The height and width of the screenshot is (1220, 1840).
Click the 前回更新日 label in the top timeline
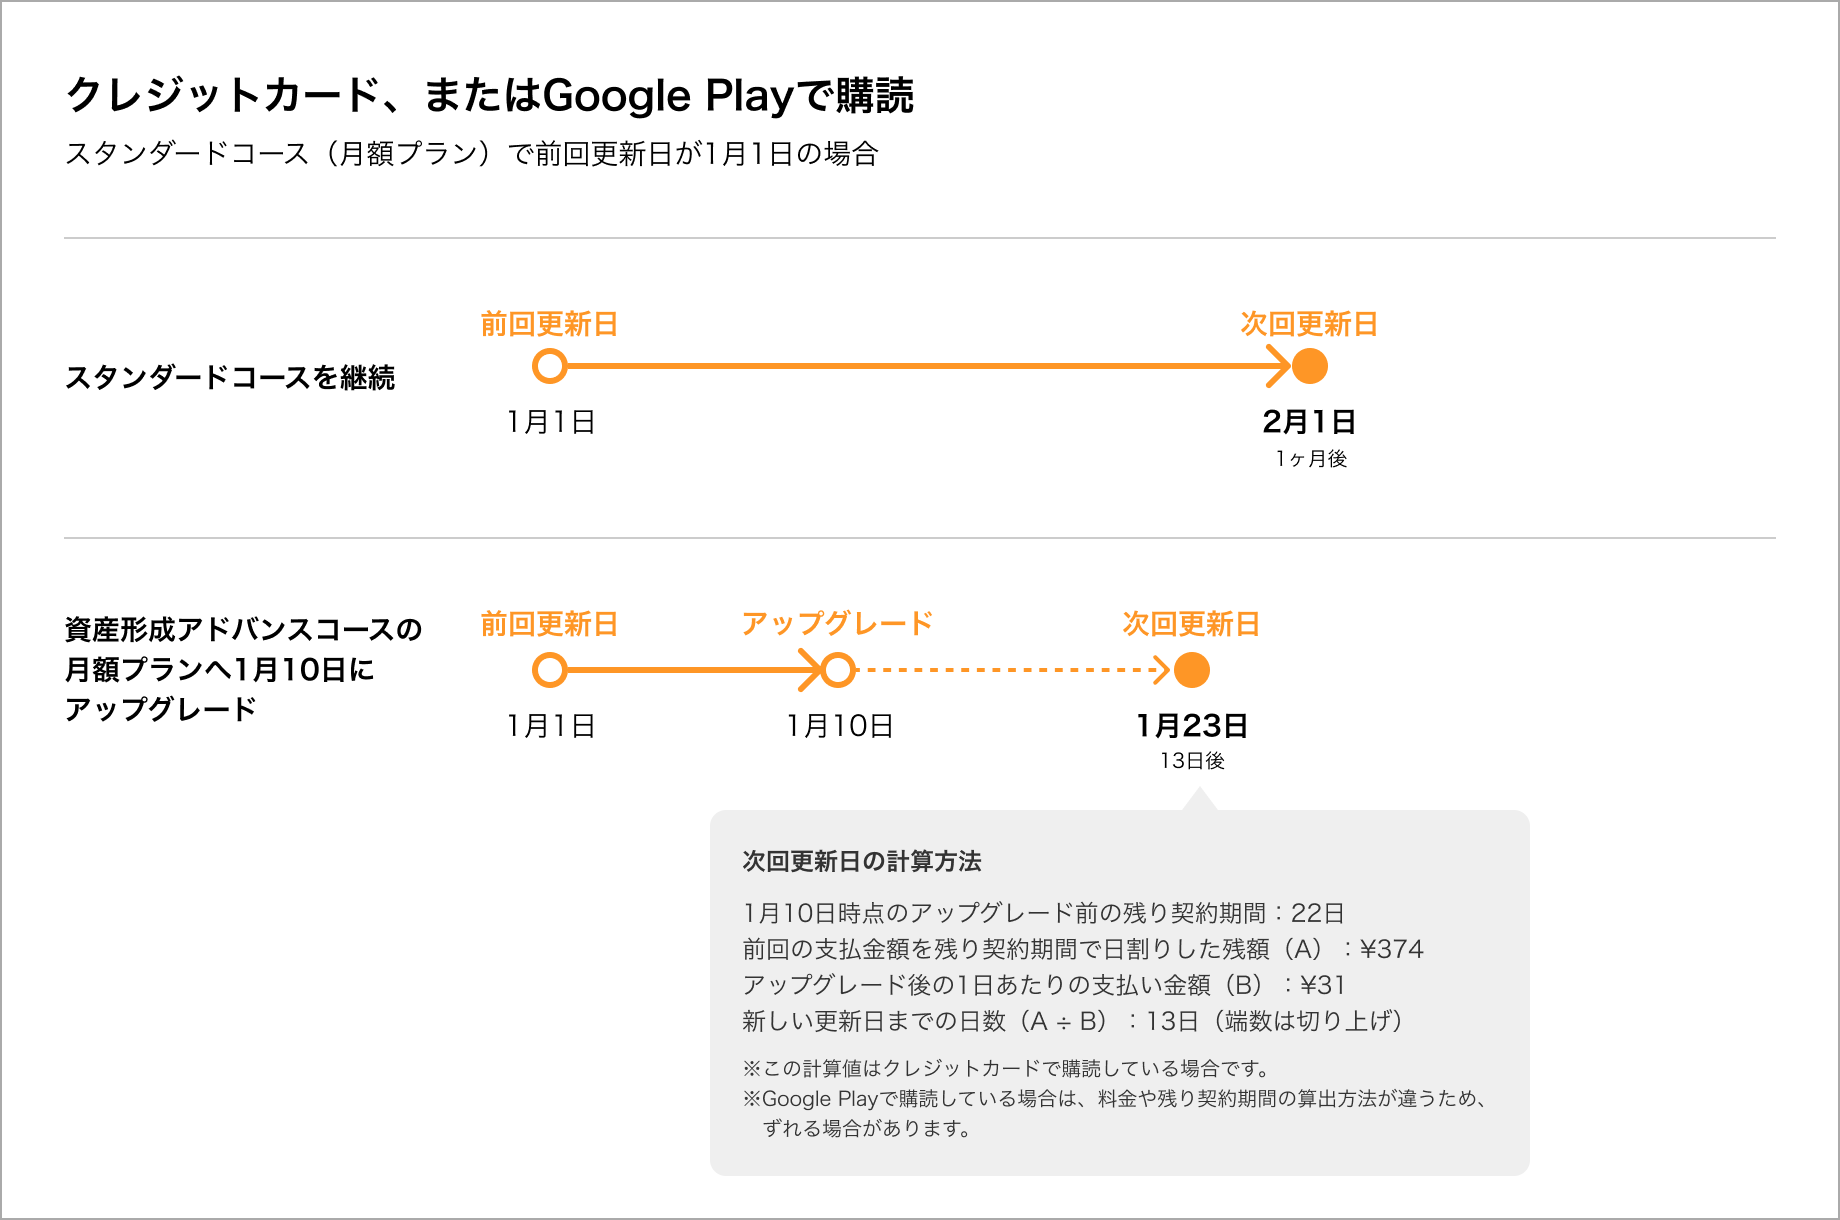point(549,324)
